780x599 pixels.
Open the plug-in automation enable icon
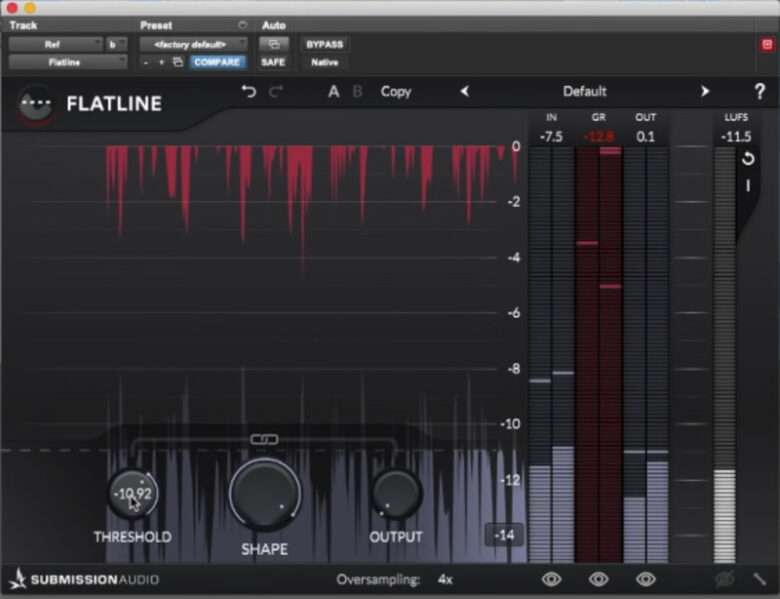point(273,44)
